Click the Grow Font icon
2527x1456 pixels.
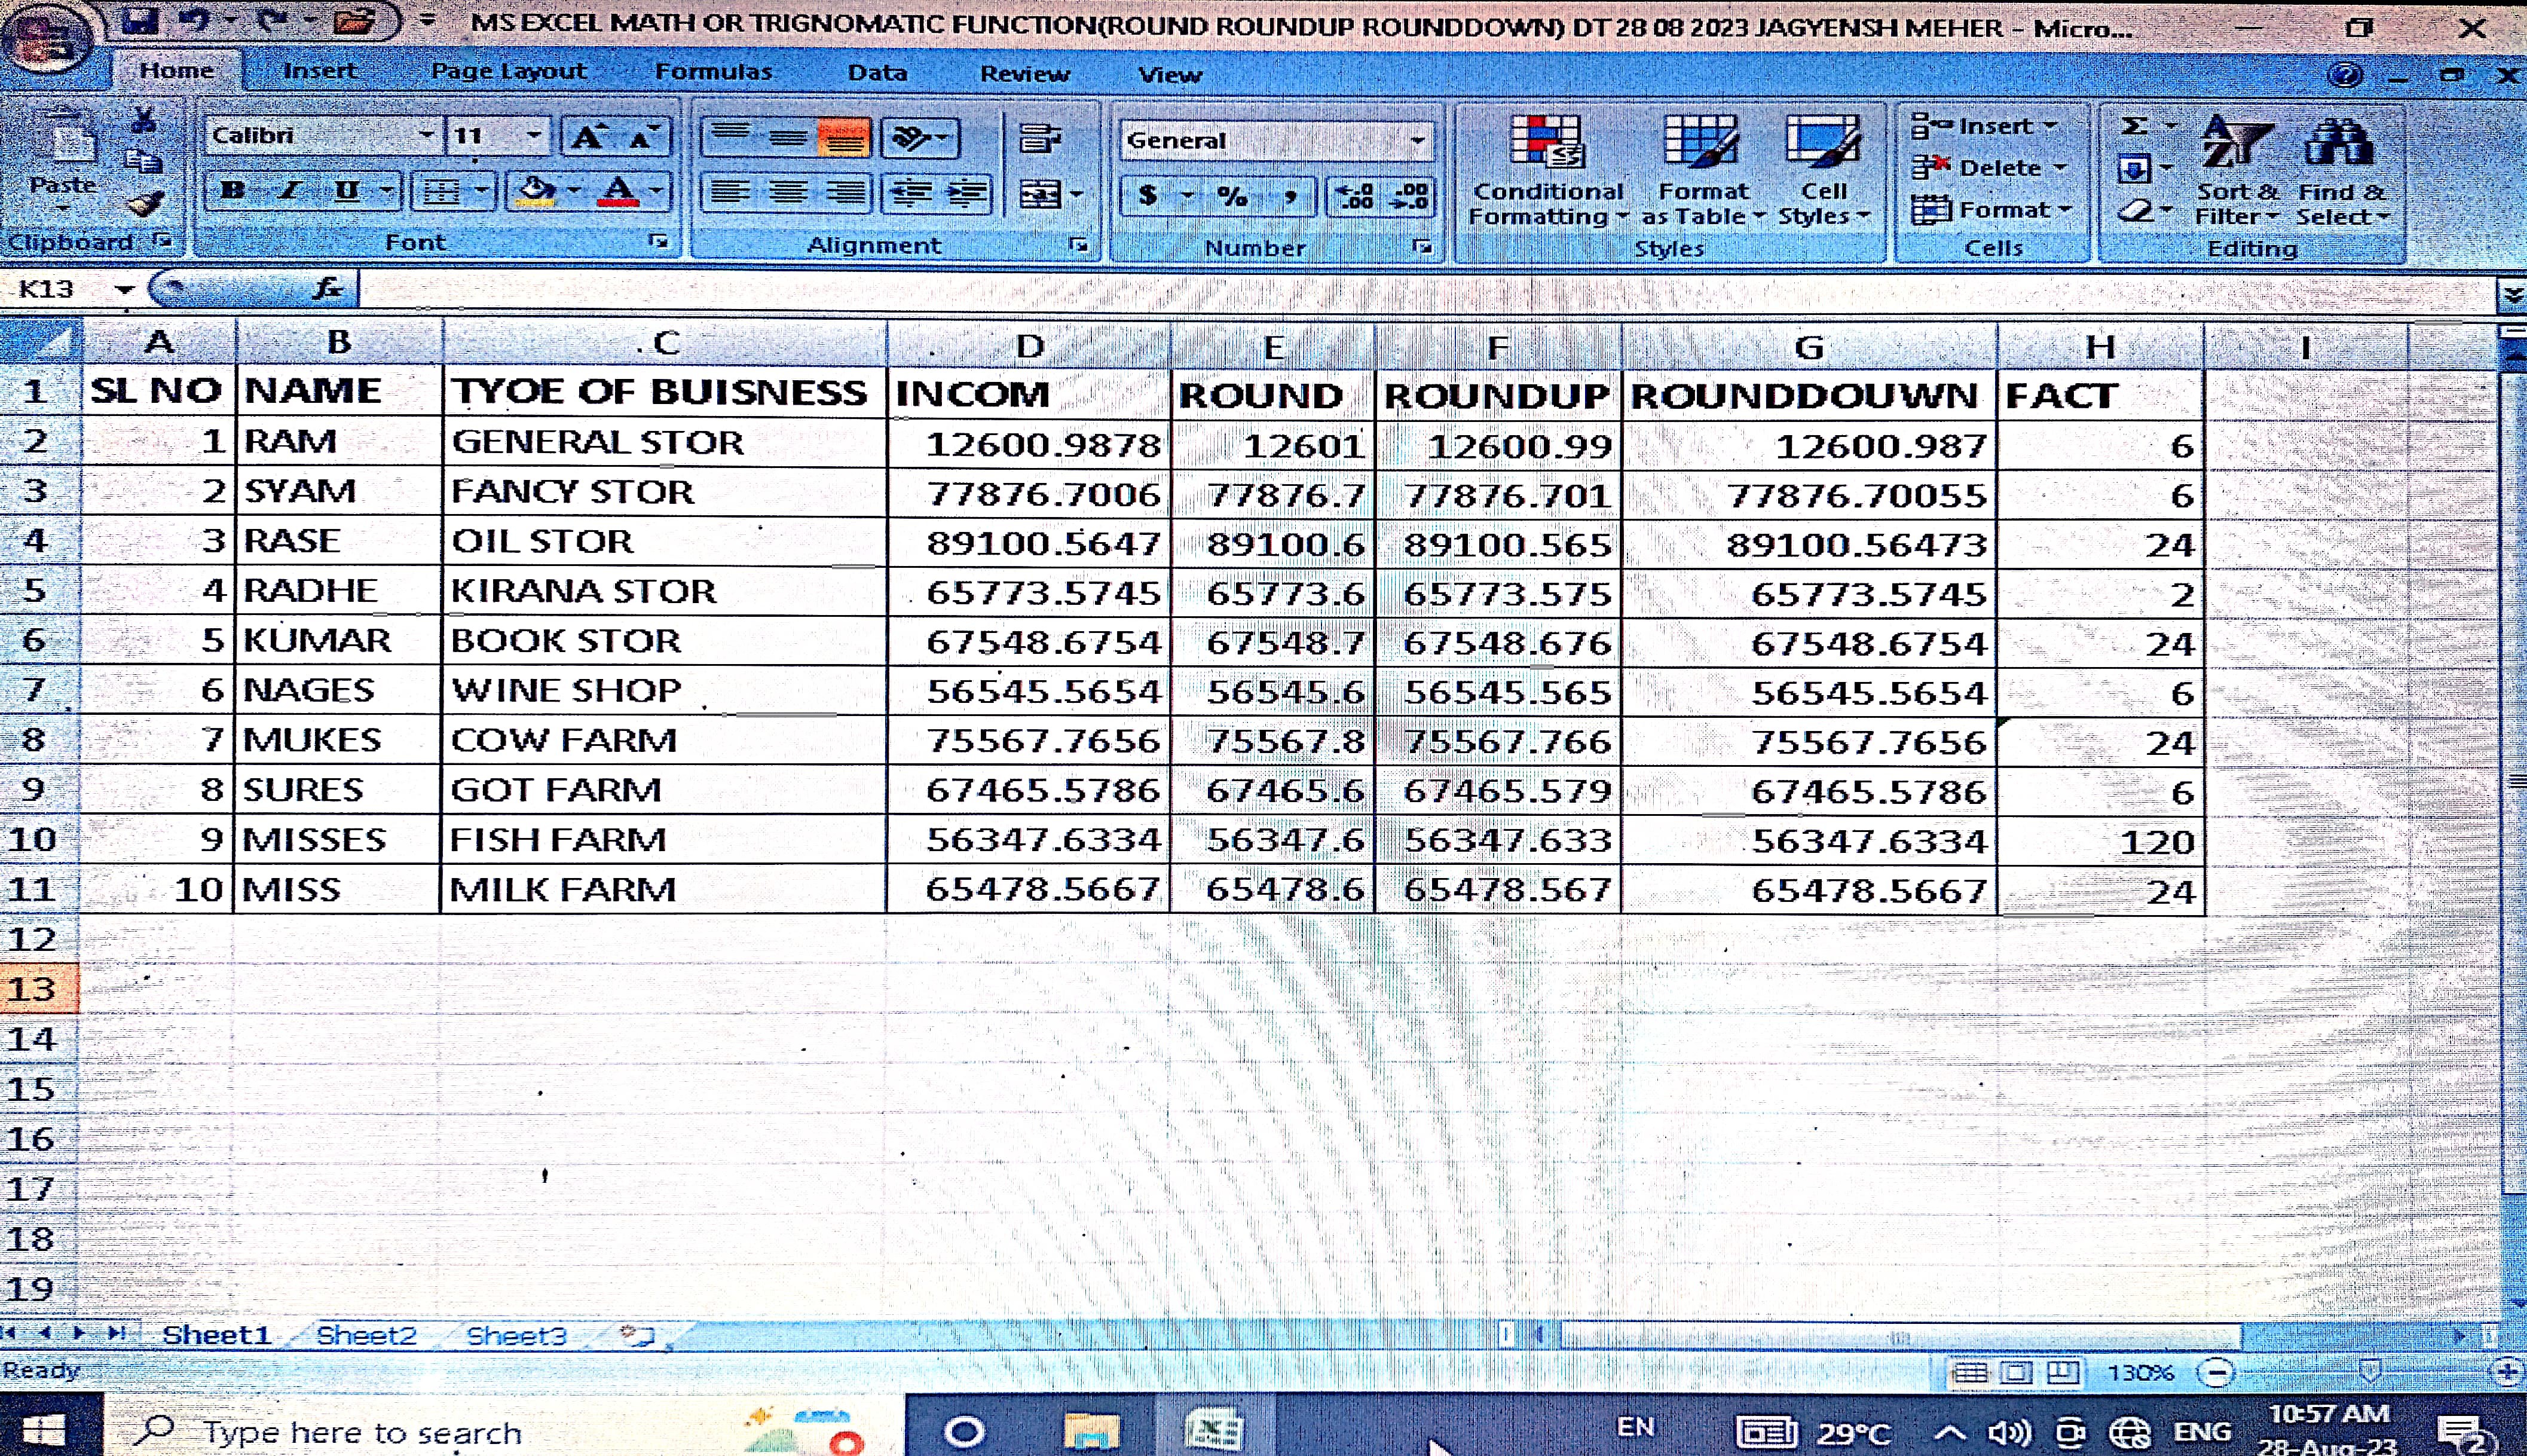[588, 137]
